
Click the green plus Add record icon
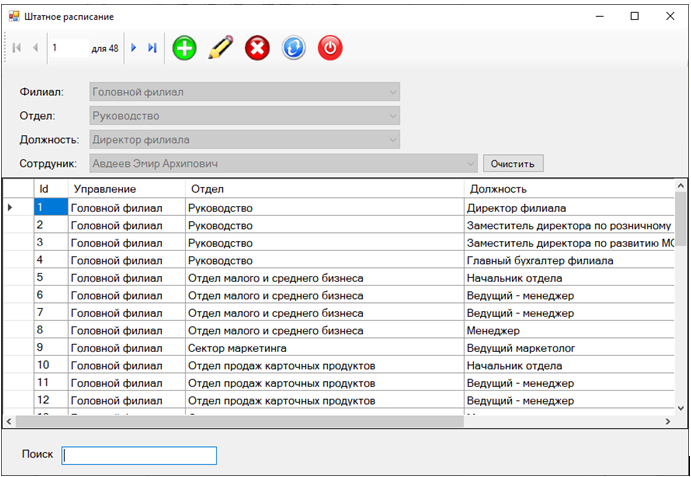[185, 48]
